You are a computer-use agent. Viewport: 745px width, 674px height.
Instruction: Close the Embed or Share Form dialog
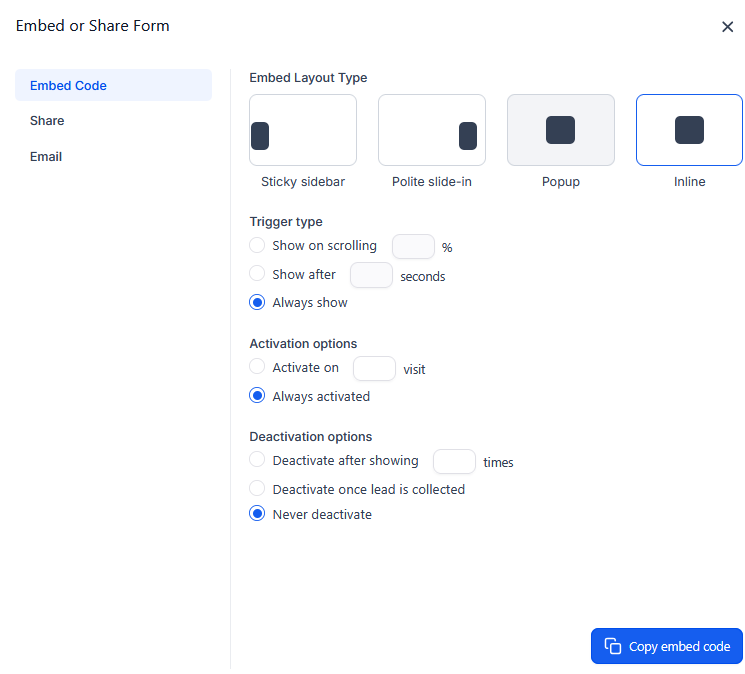[x=727, y=27]
